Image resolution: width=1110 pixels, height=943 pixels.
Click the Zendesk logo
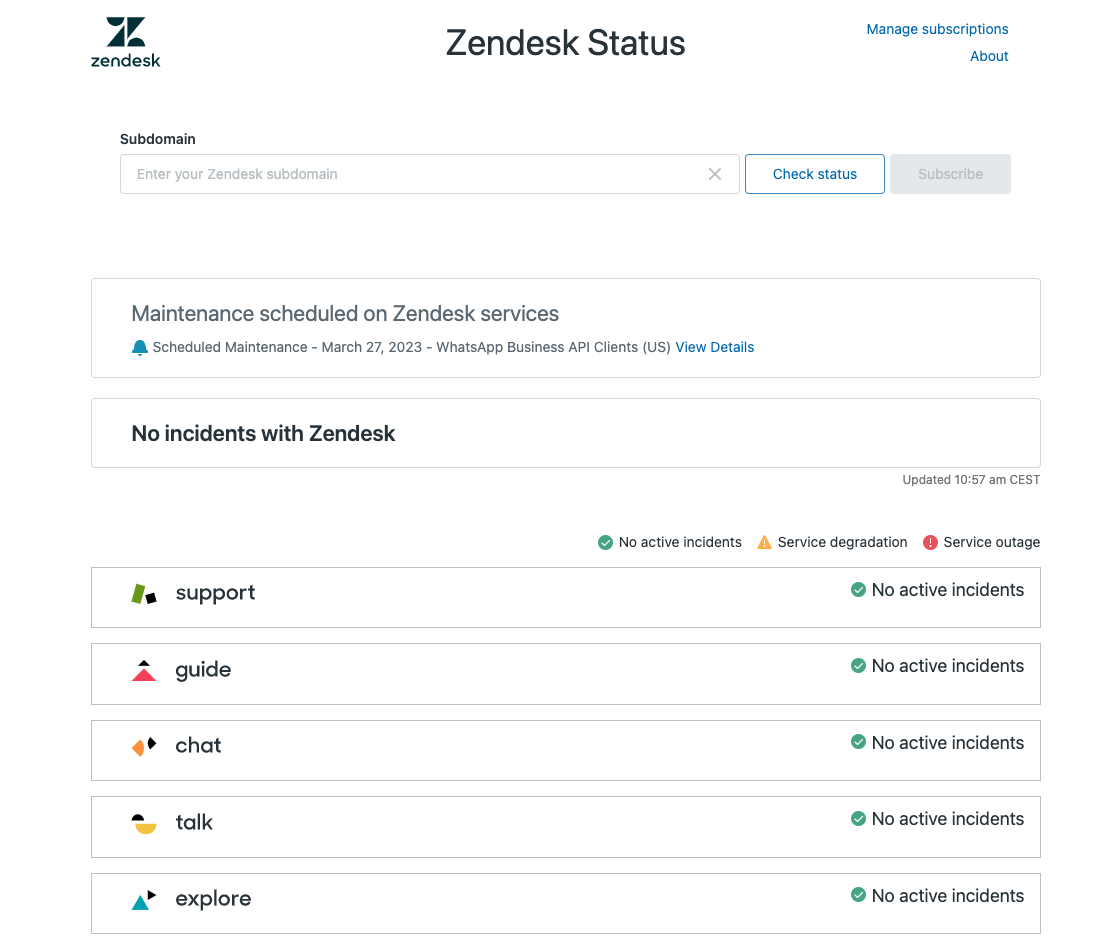pyautogui.click(x=126, y=42)
